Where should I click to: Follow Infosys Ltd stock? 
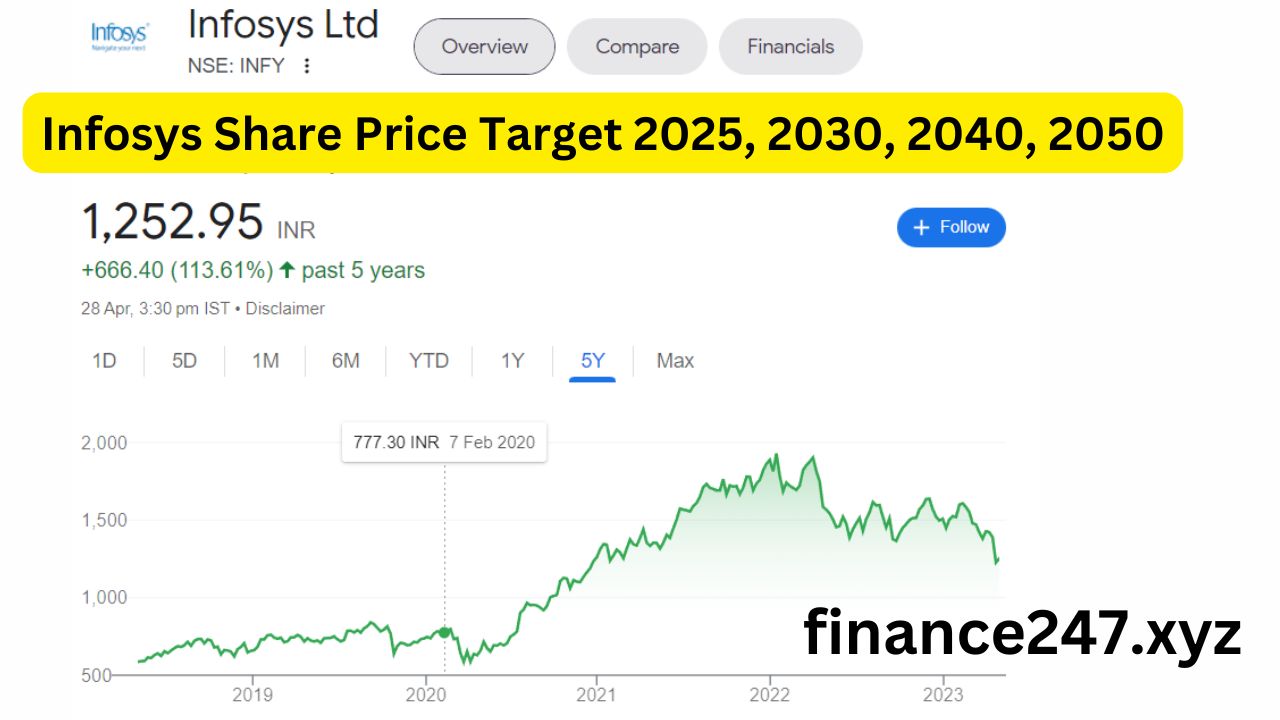(951, 228)
